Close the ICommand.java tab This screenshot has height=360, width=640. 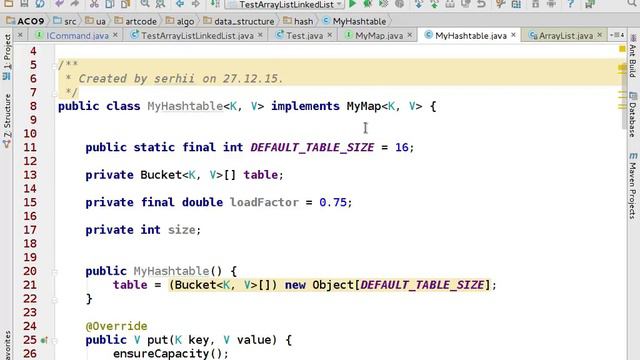pyautogui.click(x=116, y=35)
